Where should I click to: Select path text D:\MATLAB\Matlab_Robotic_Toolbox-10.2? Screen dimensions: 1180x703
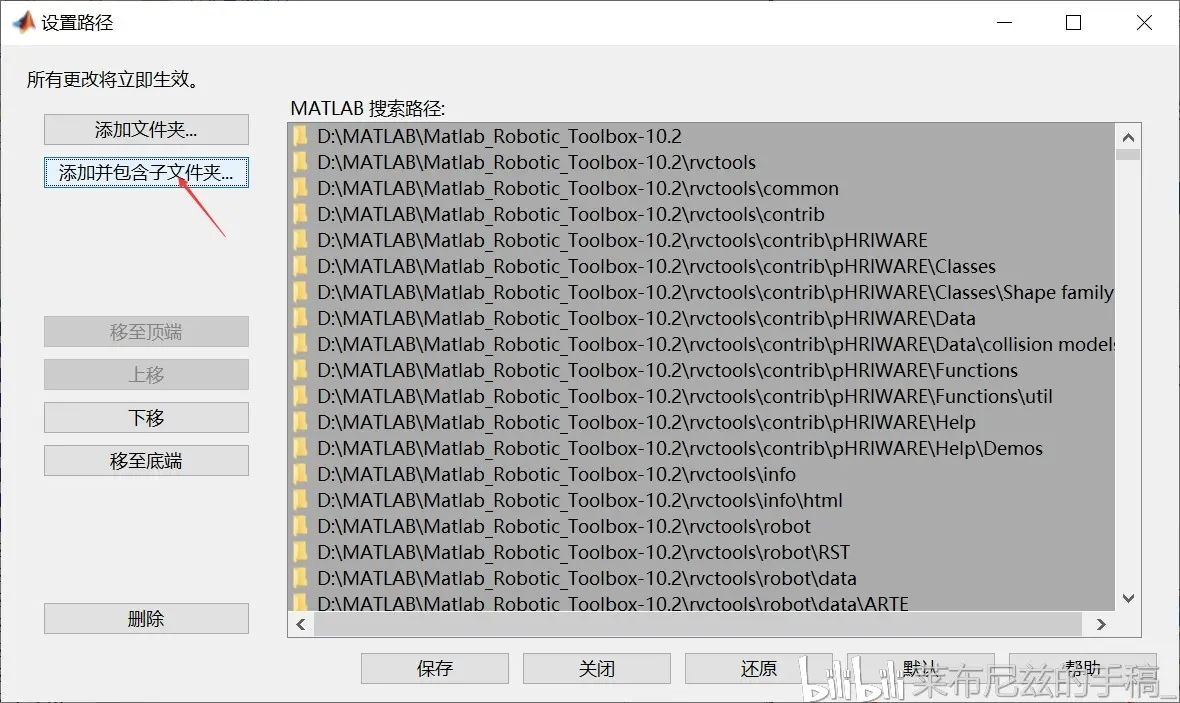pos(500,136)
